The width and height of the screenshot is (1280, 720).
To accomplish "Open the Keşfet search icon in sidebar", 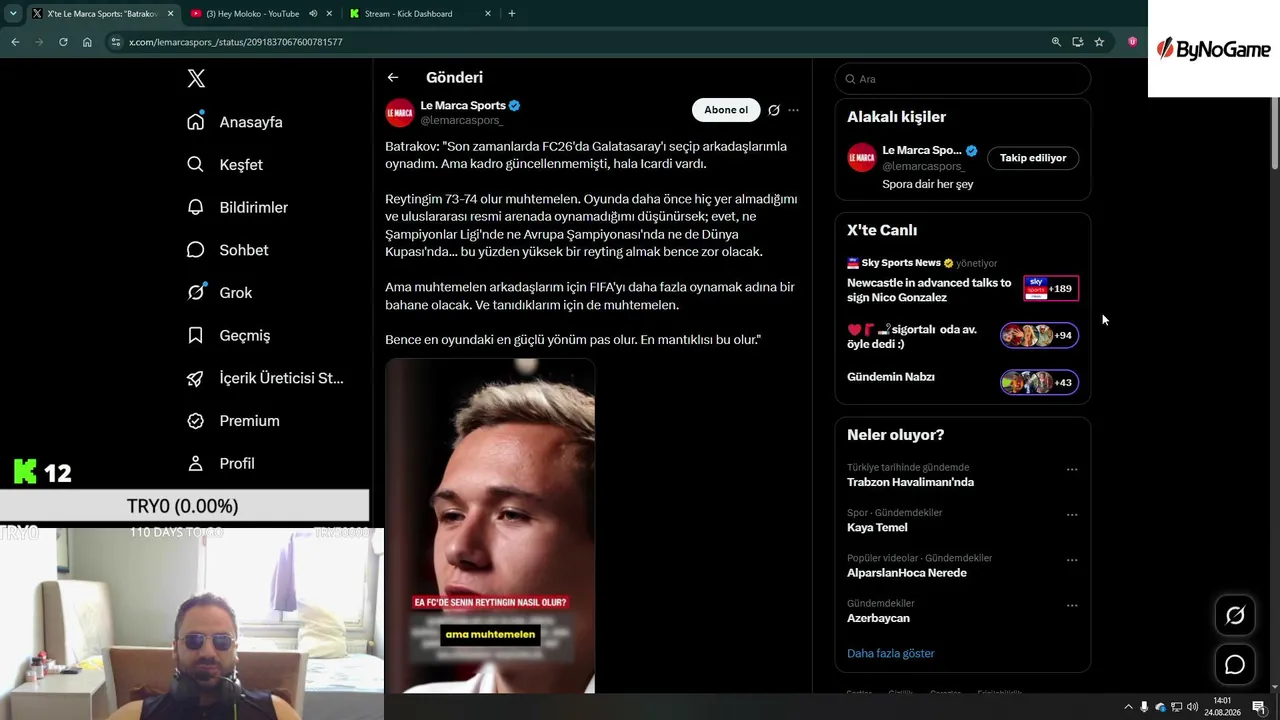I will click(x=196, y=164).
